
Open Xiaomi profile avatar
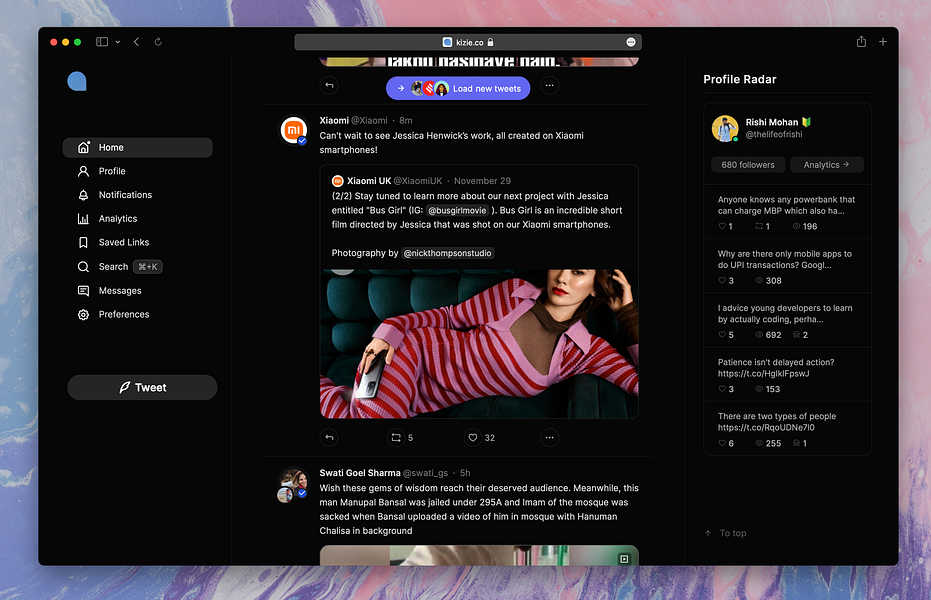[x=293, y=130]
